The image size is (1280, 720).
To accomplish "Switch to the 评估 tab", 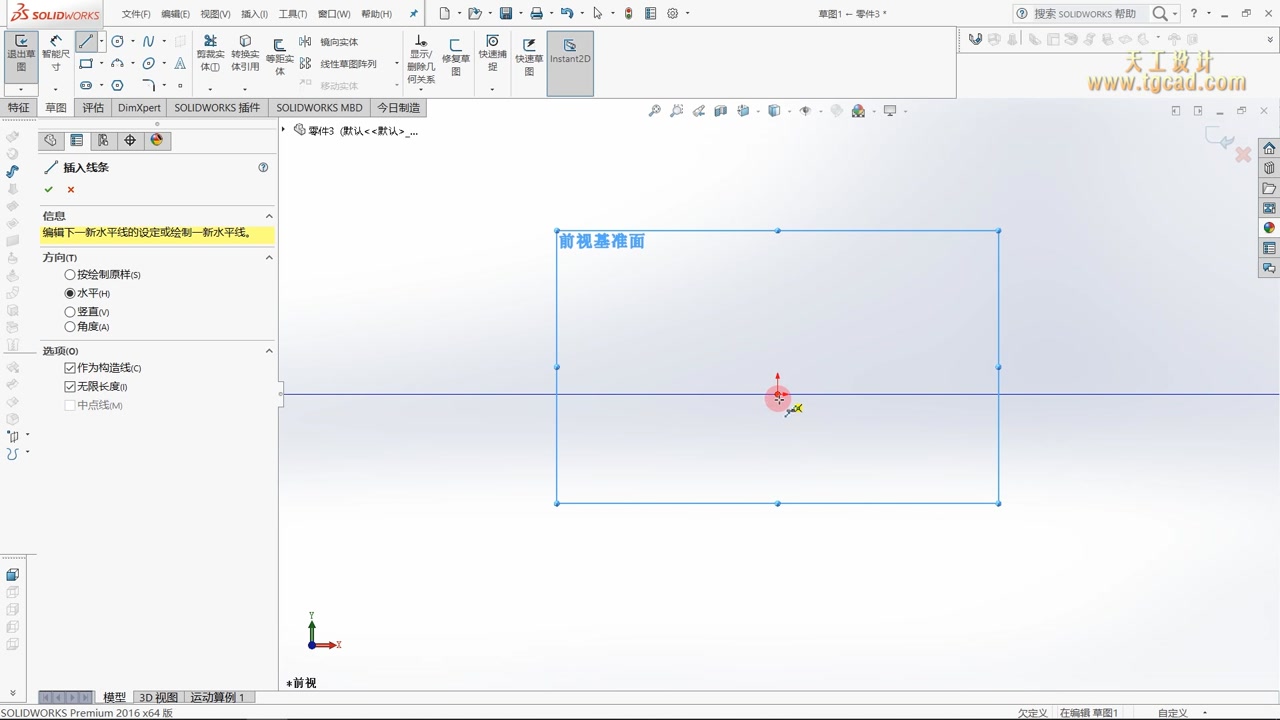I will (x=93, y=107).
